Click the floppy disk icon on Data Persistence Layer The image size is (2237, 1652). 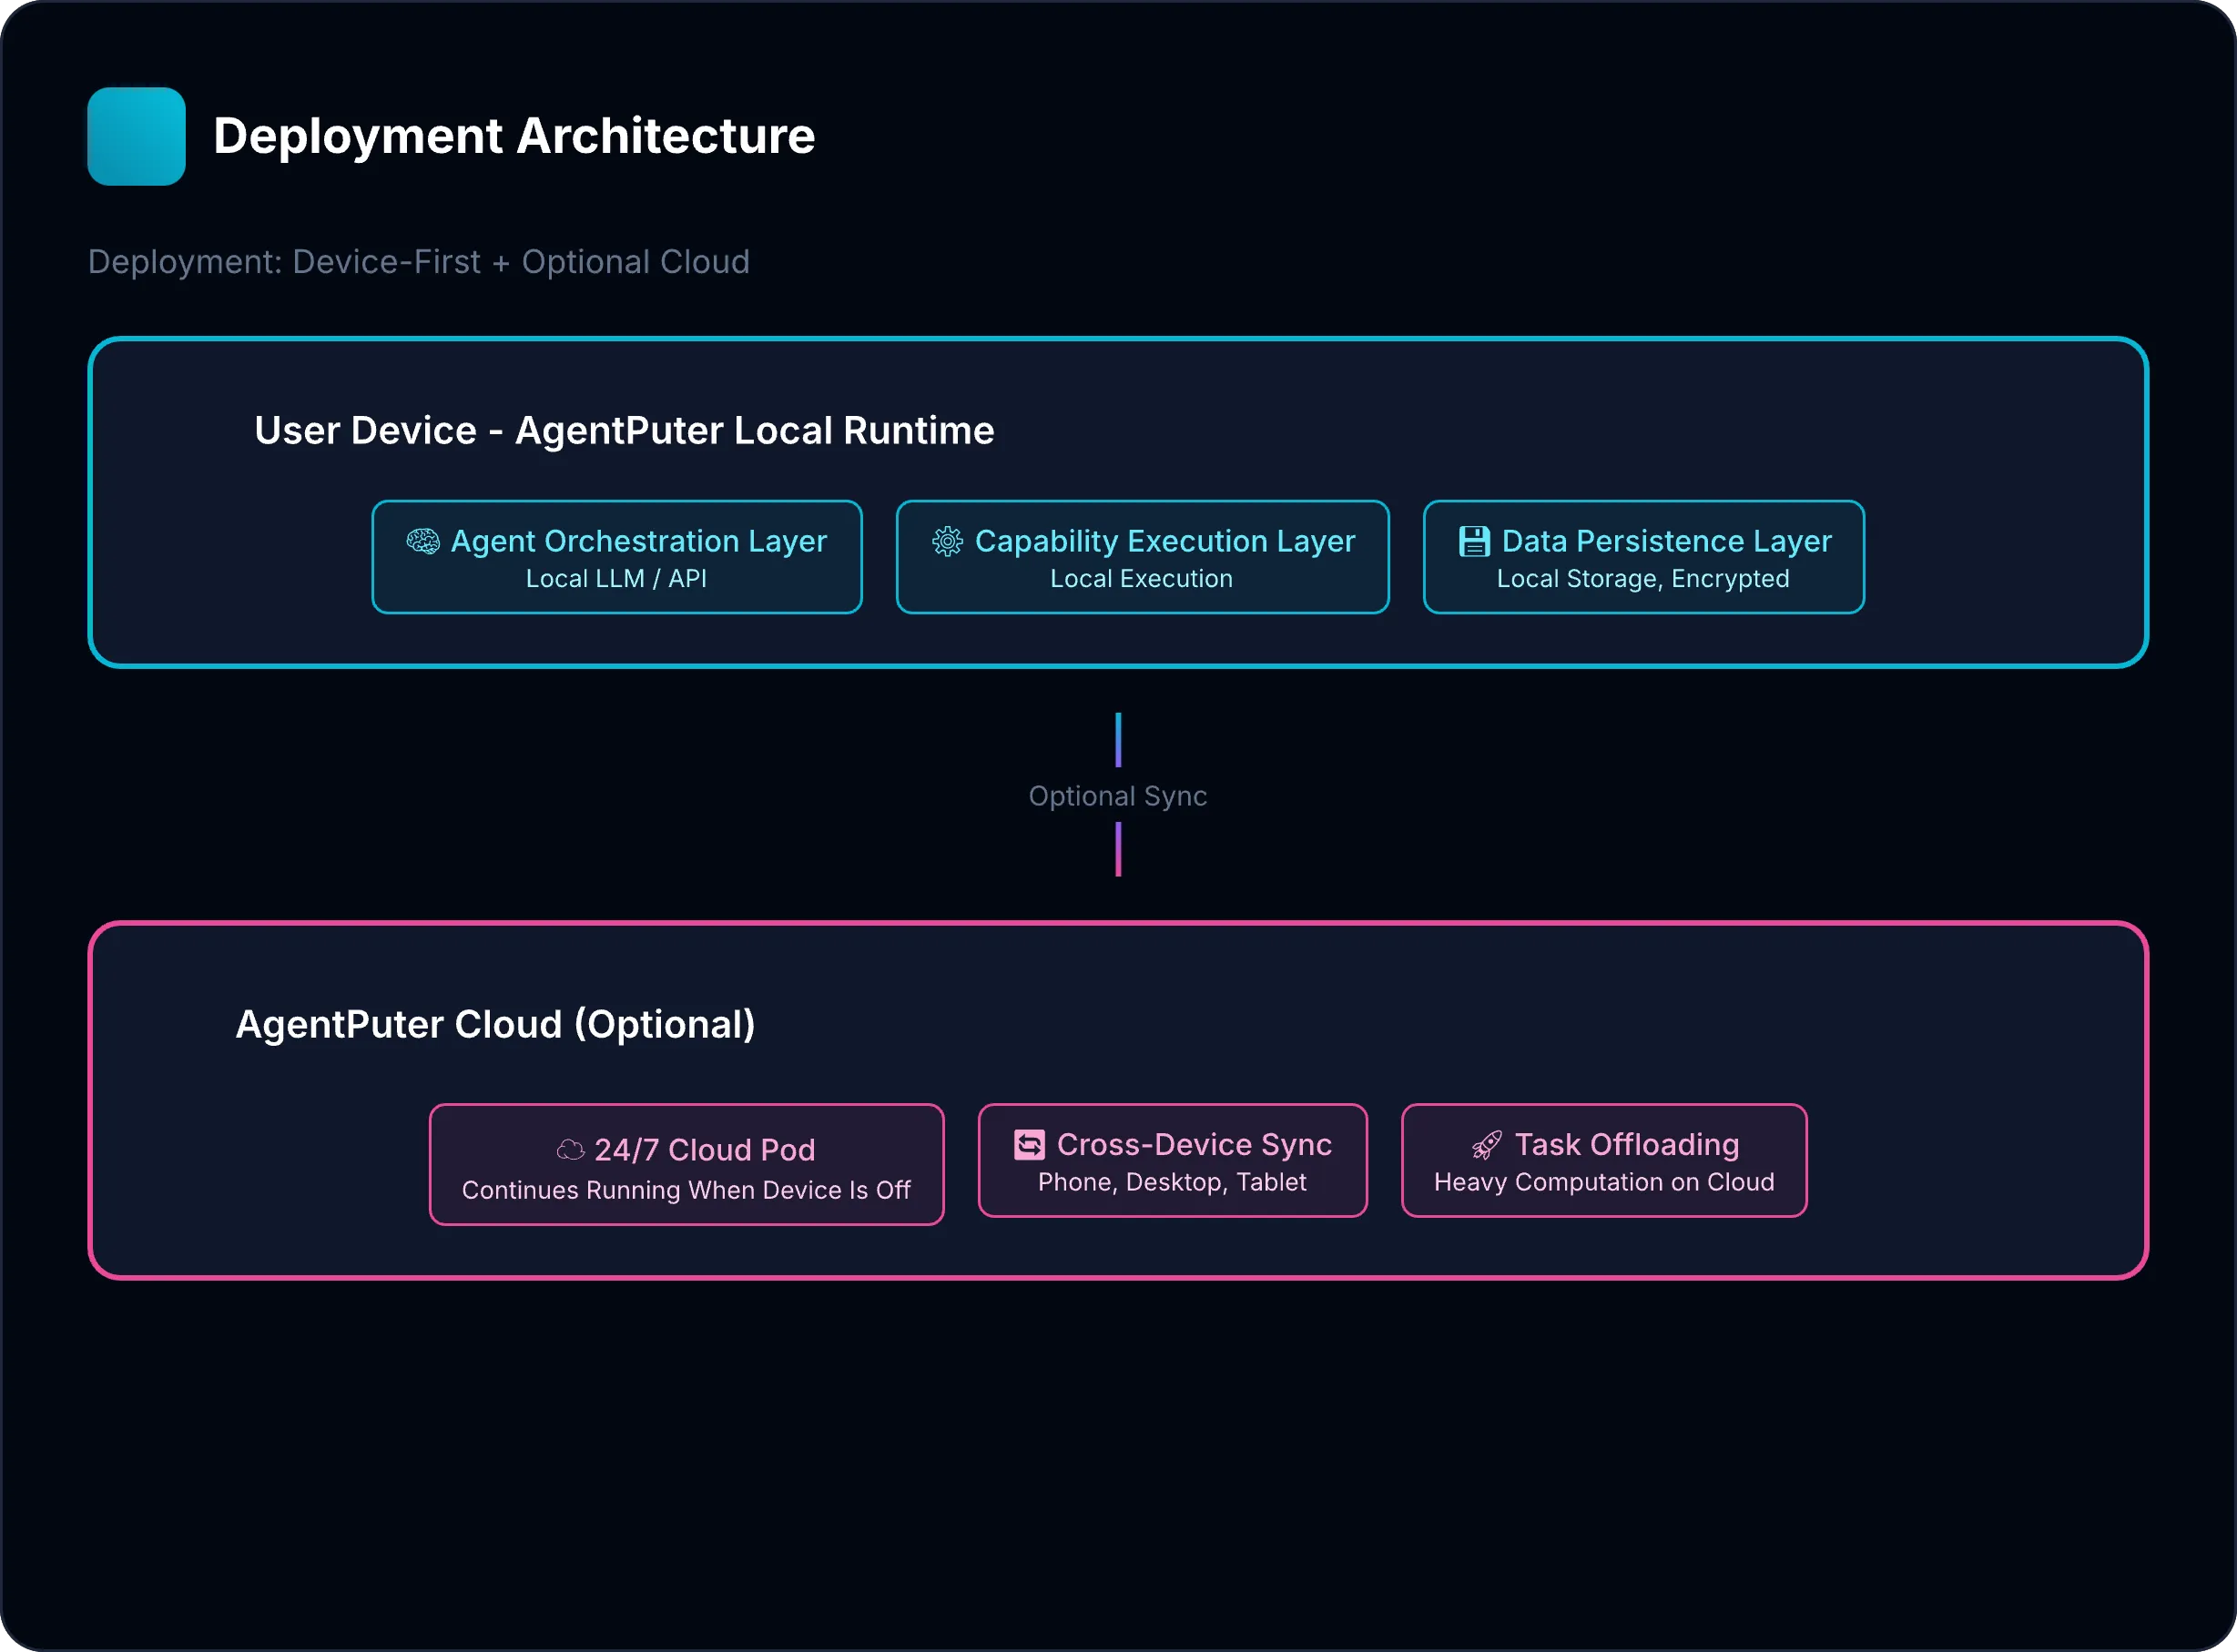(1475, 540)
